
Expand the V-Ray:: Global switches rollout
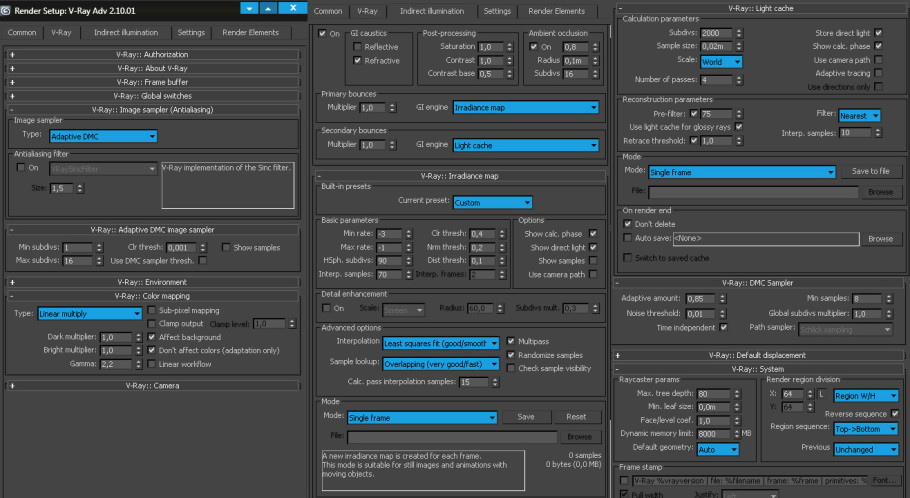(x=152, y=96)
